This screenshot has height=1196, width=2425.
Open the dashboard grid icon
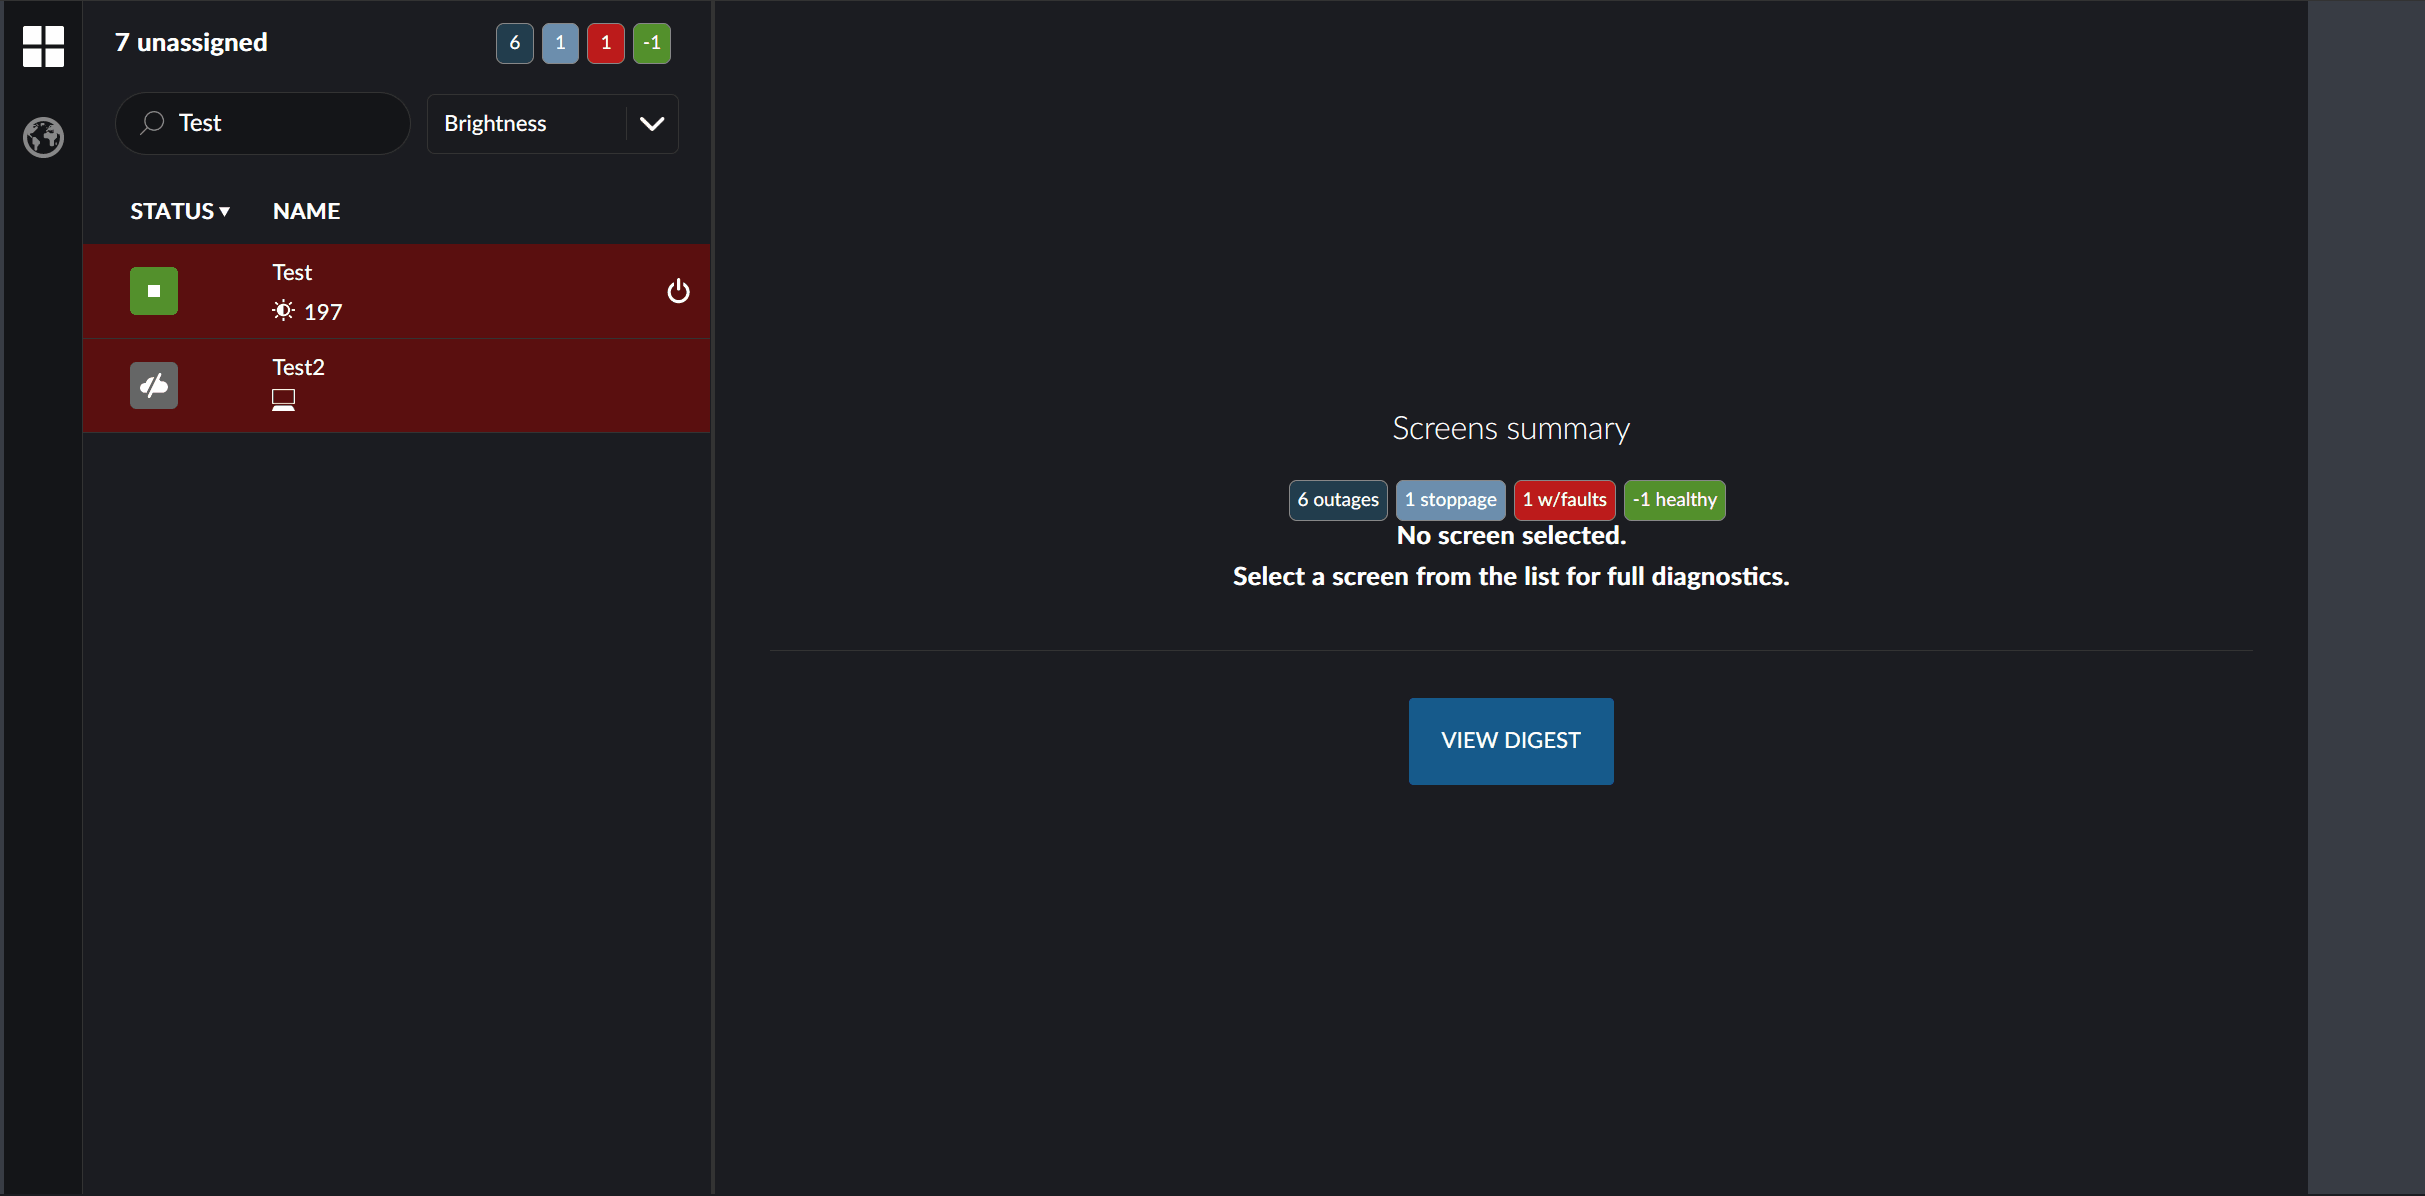click(43, 46)
